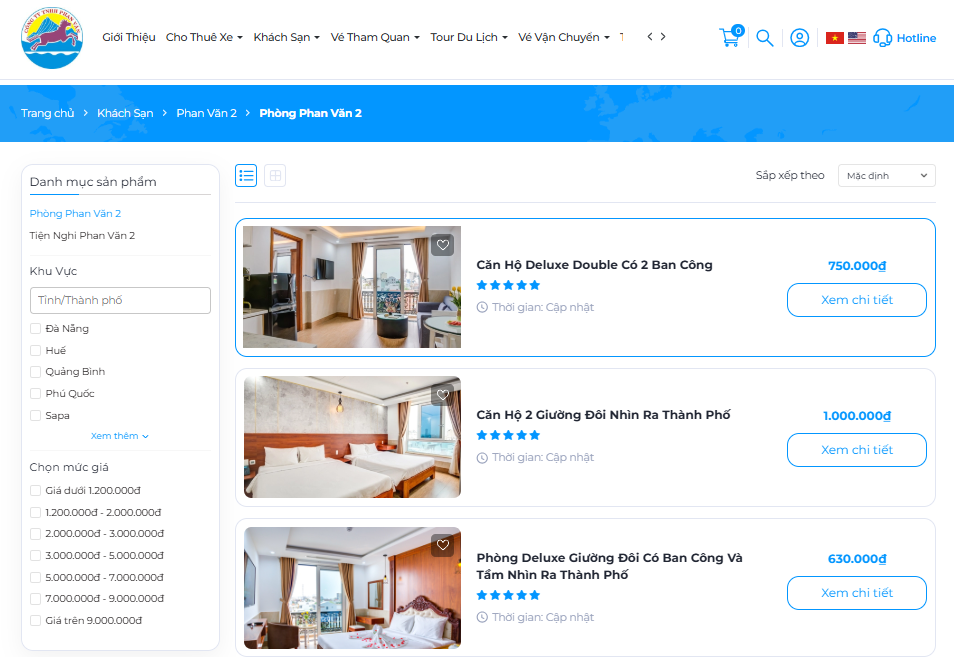The width and height of the screenshot is (954, 657).
Task: Open title Phòng Deluxe Giường Đôi Có Ban Công
Action: click(609, 566)
